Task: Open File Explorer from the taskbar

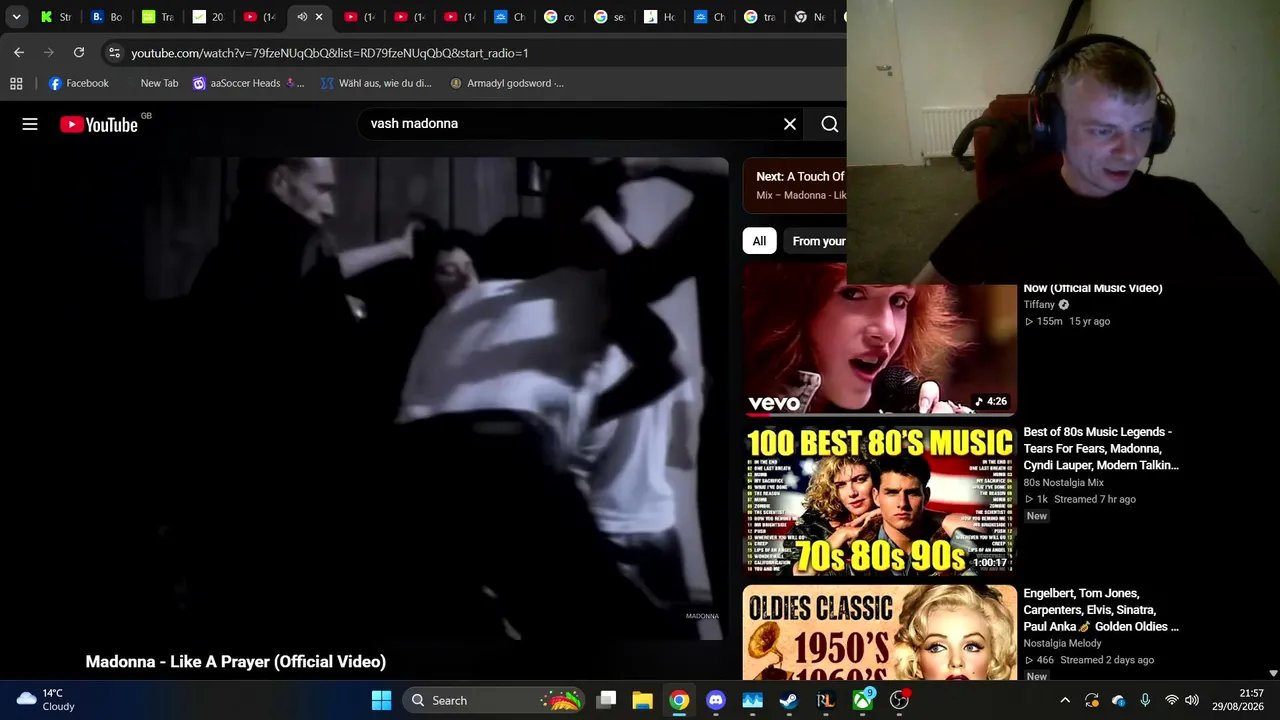Action: tap(642, 700)
